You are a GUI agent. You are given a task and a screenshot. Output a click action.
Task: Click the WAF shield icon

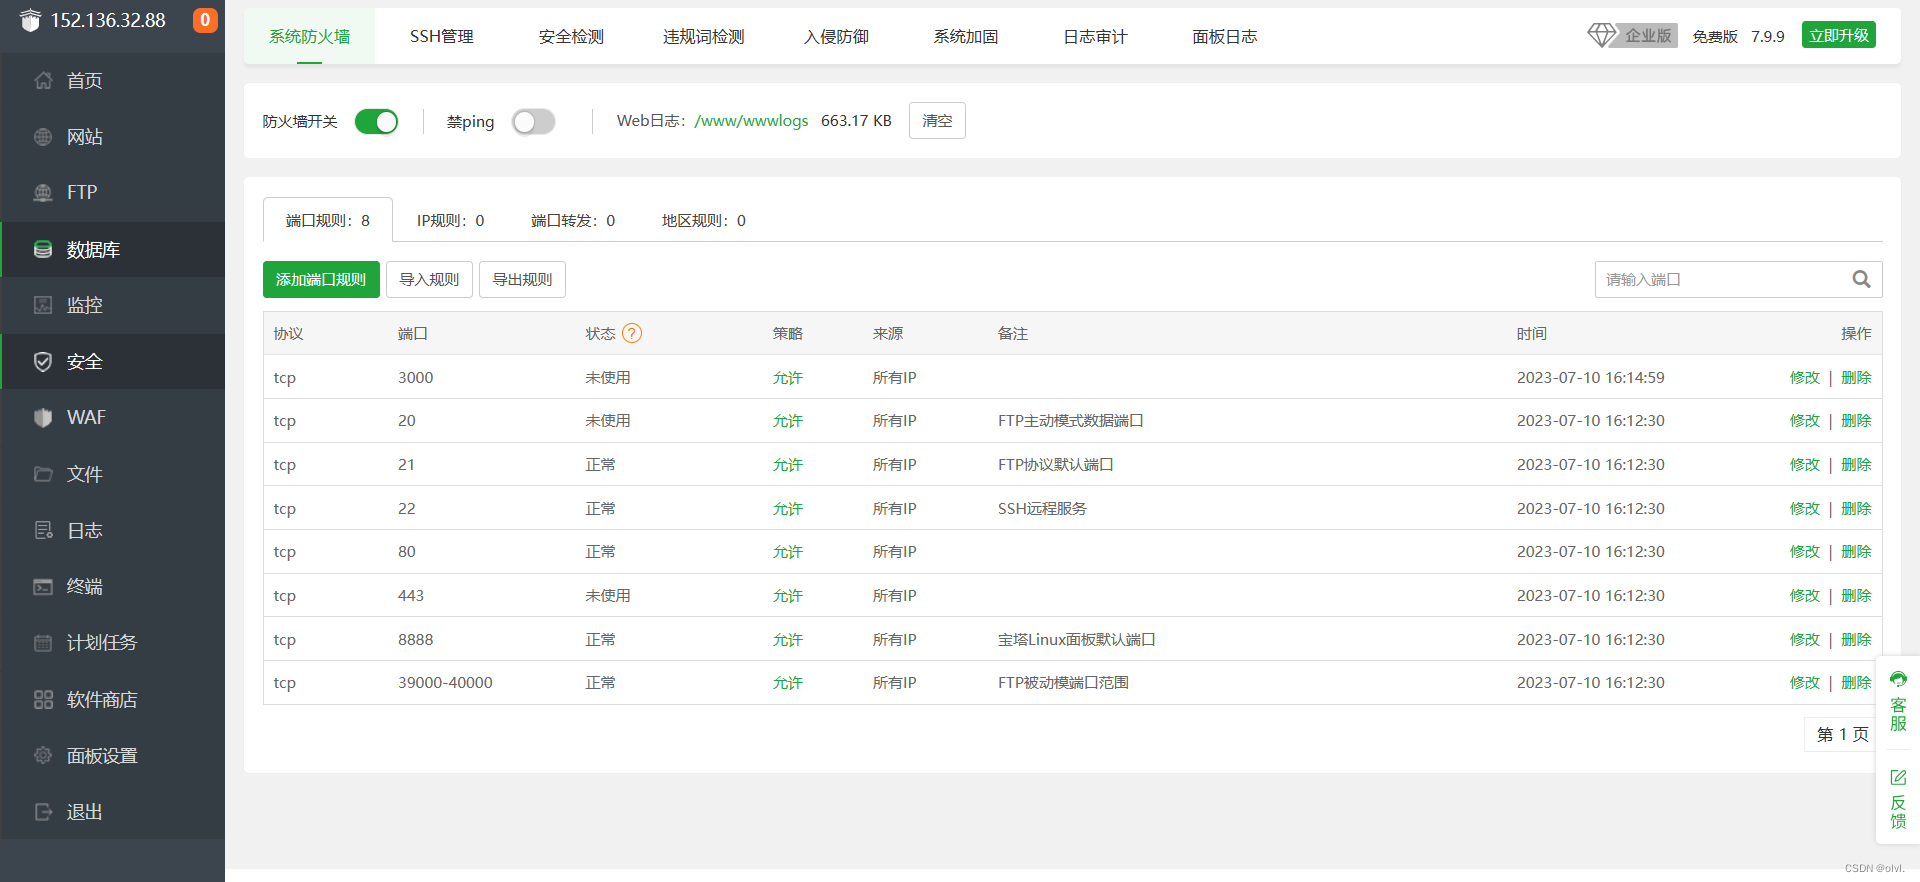coord(43,418)
